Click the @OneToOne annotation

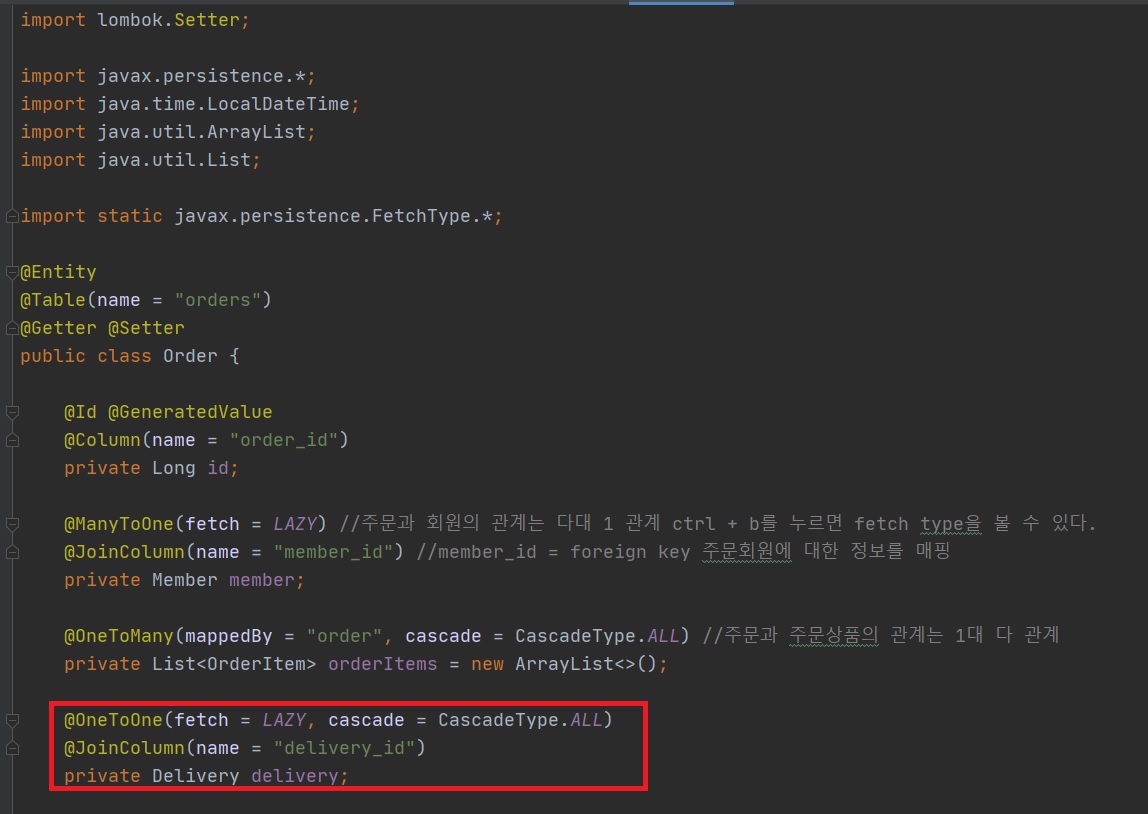pos(113,720)
